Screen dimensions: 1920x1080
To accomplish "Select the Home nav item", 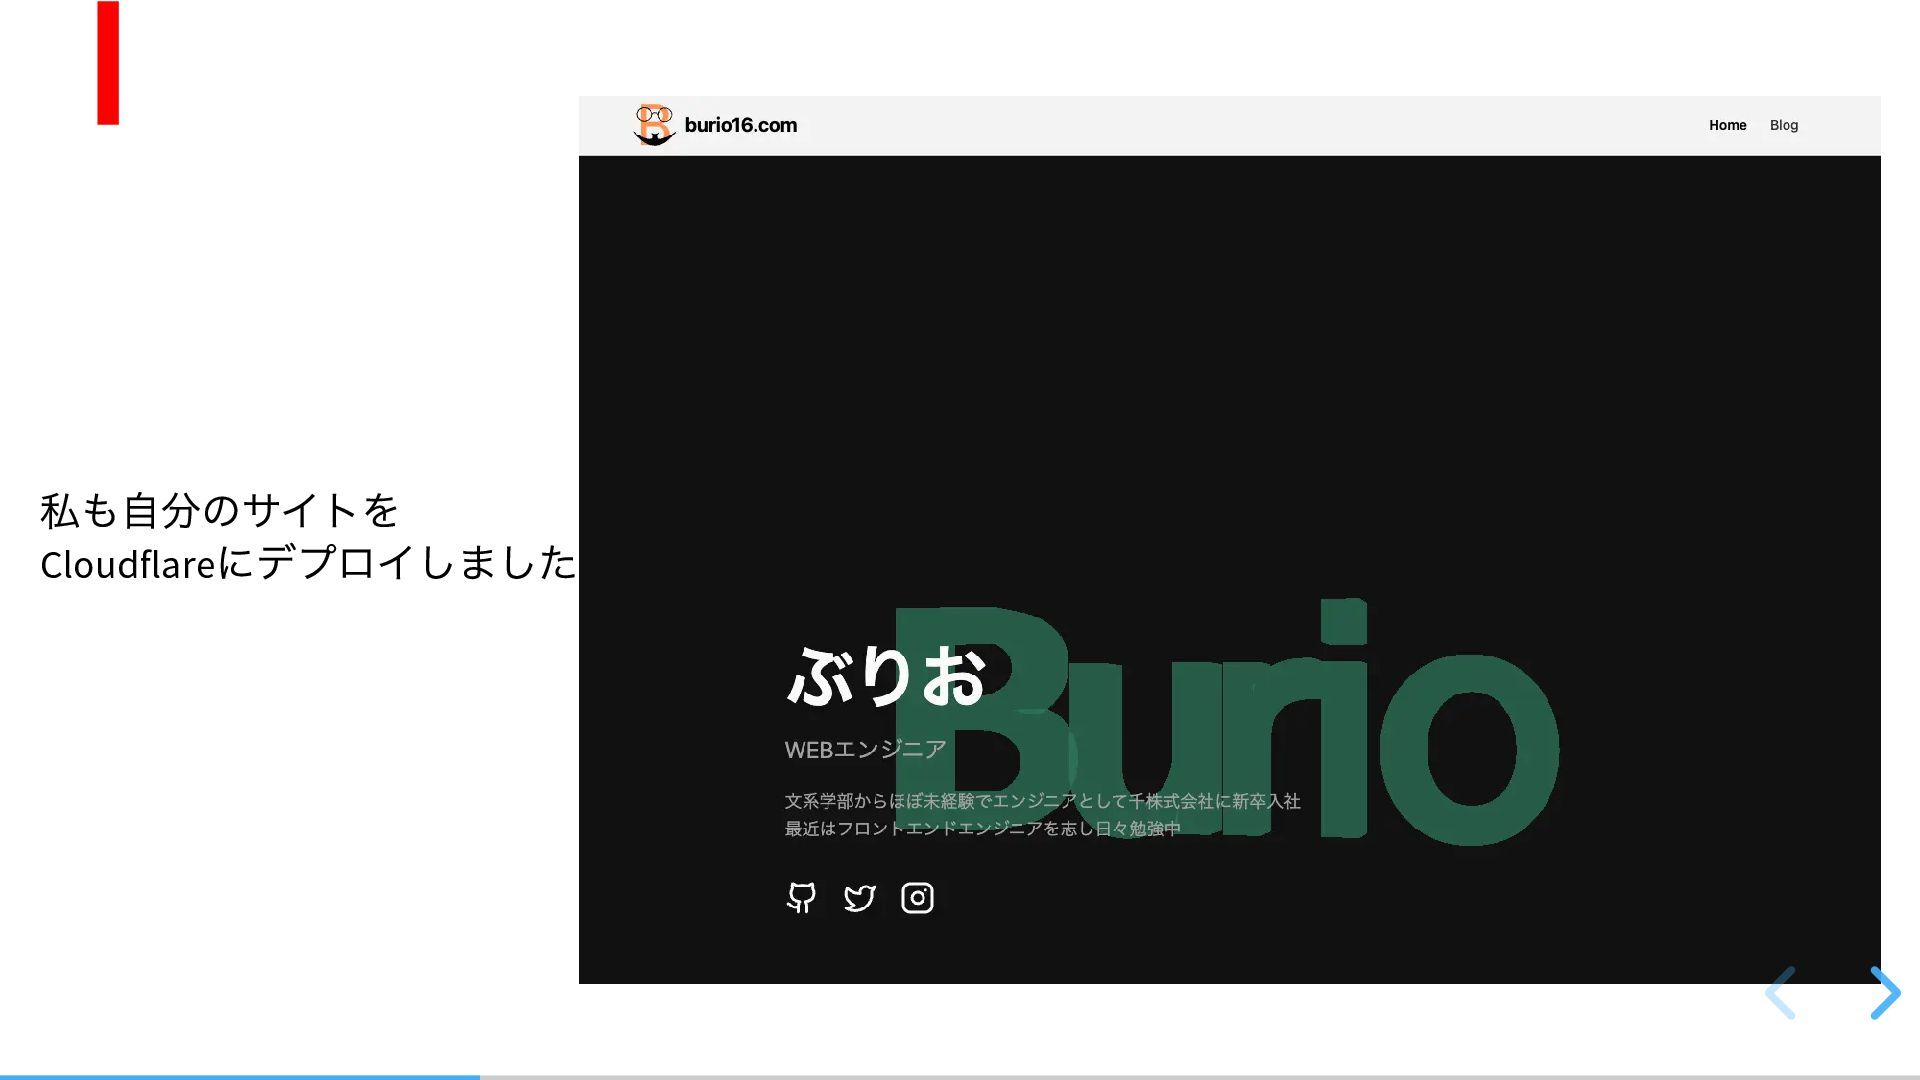I will click(1727, 125).
